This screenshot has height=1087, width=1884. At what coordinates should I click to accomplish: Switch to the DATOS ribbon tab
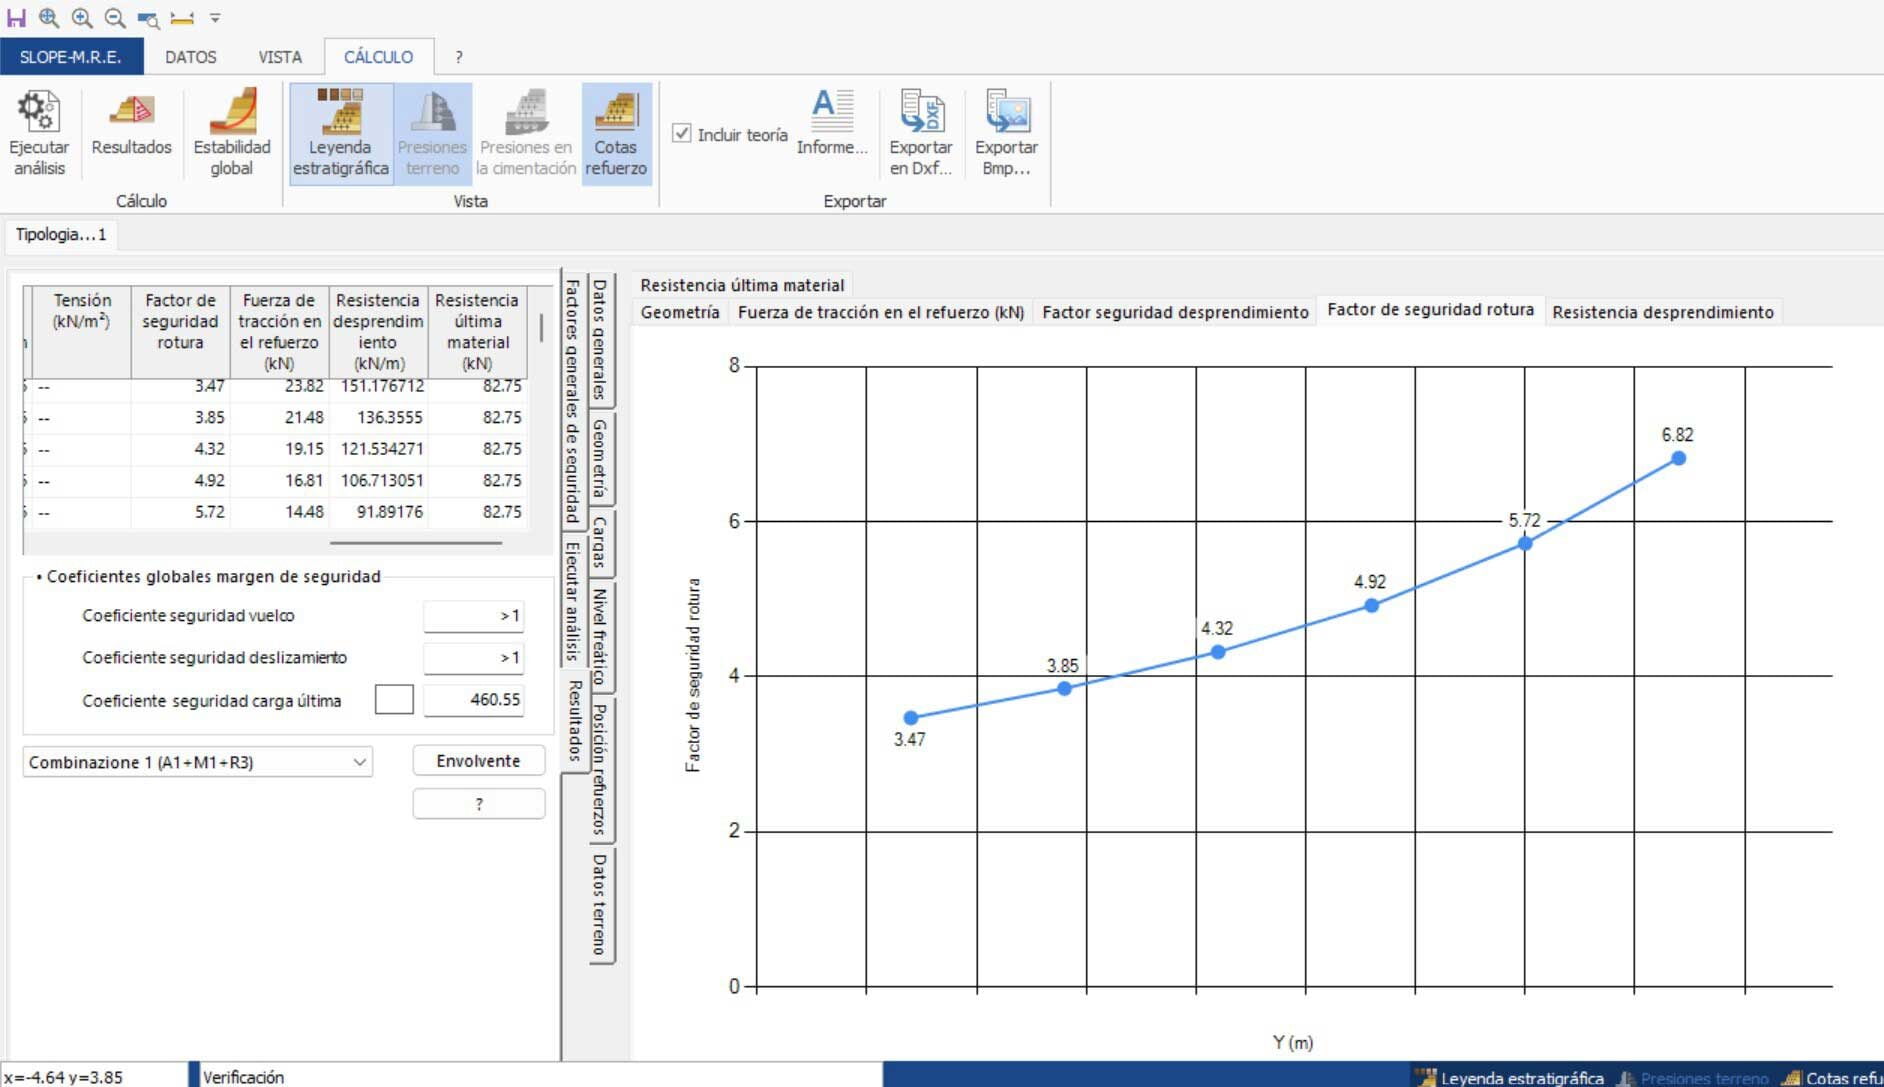pyautogui.click(x=190, y=57)
